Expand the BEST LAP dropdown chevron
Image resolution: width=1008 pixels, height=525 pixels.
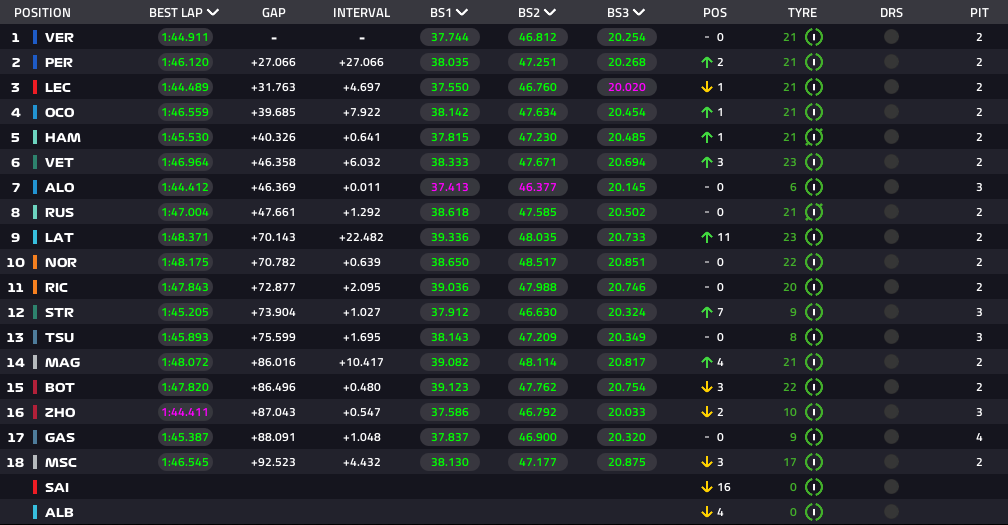[x=213, y=12]
